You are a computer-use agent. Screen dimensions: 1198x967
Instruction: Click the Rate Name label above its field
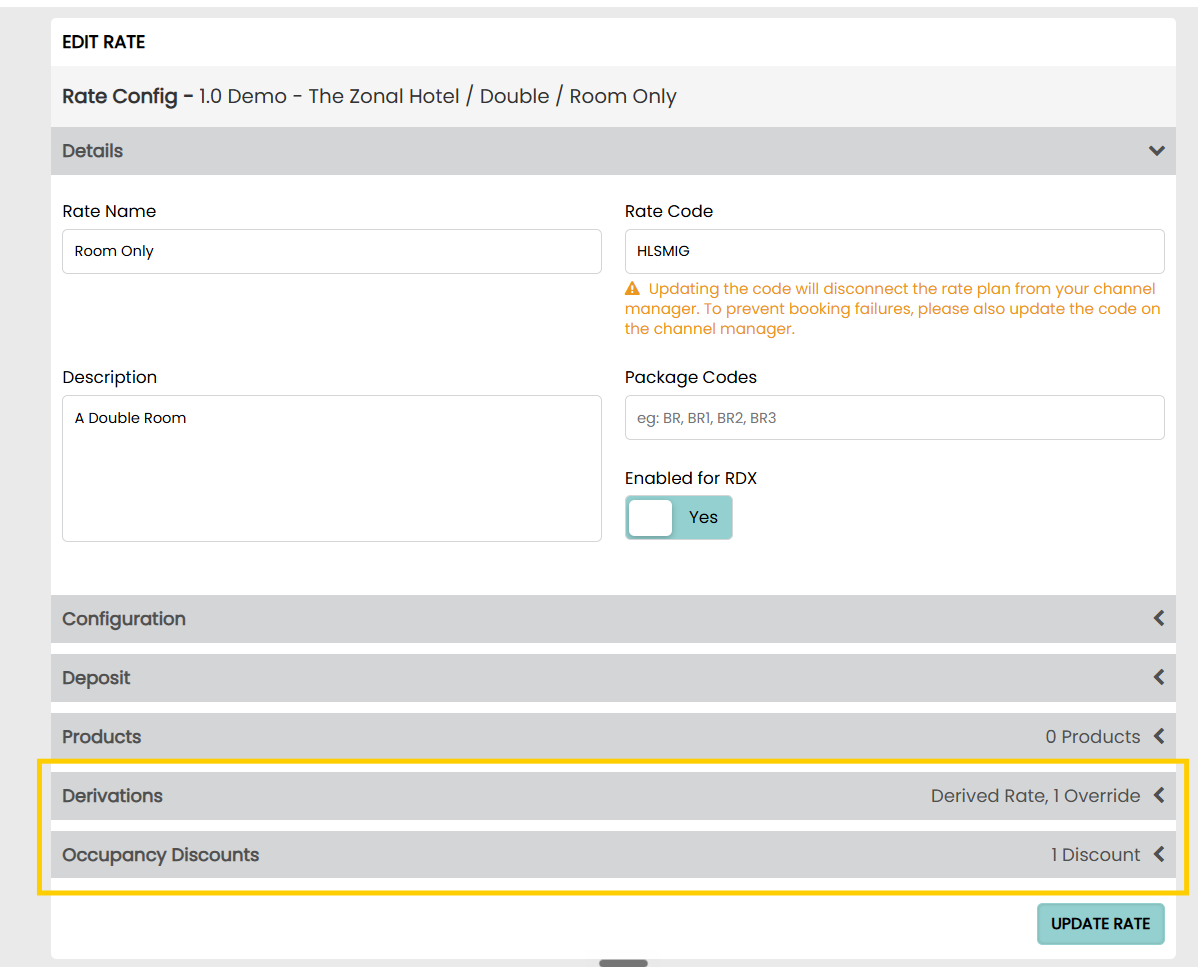coord(109,212)
